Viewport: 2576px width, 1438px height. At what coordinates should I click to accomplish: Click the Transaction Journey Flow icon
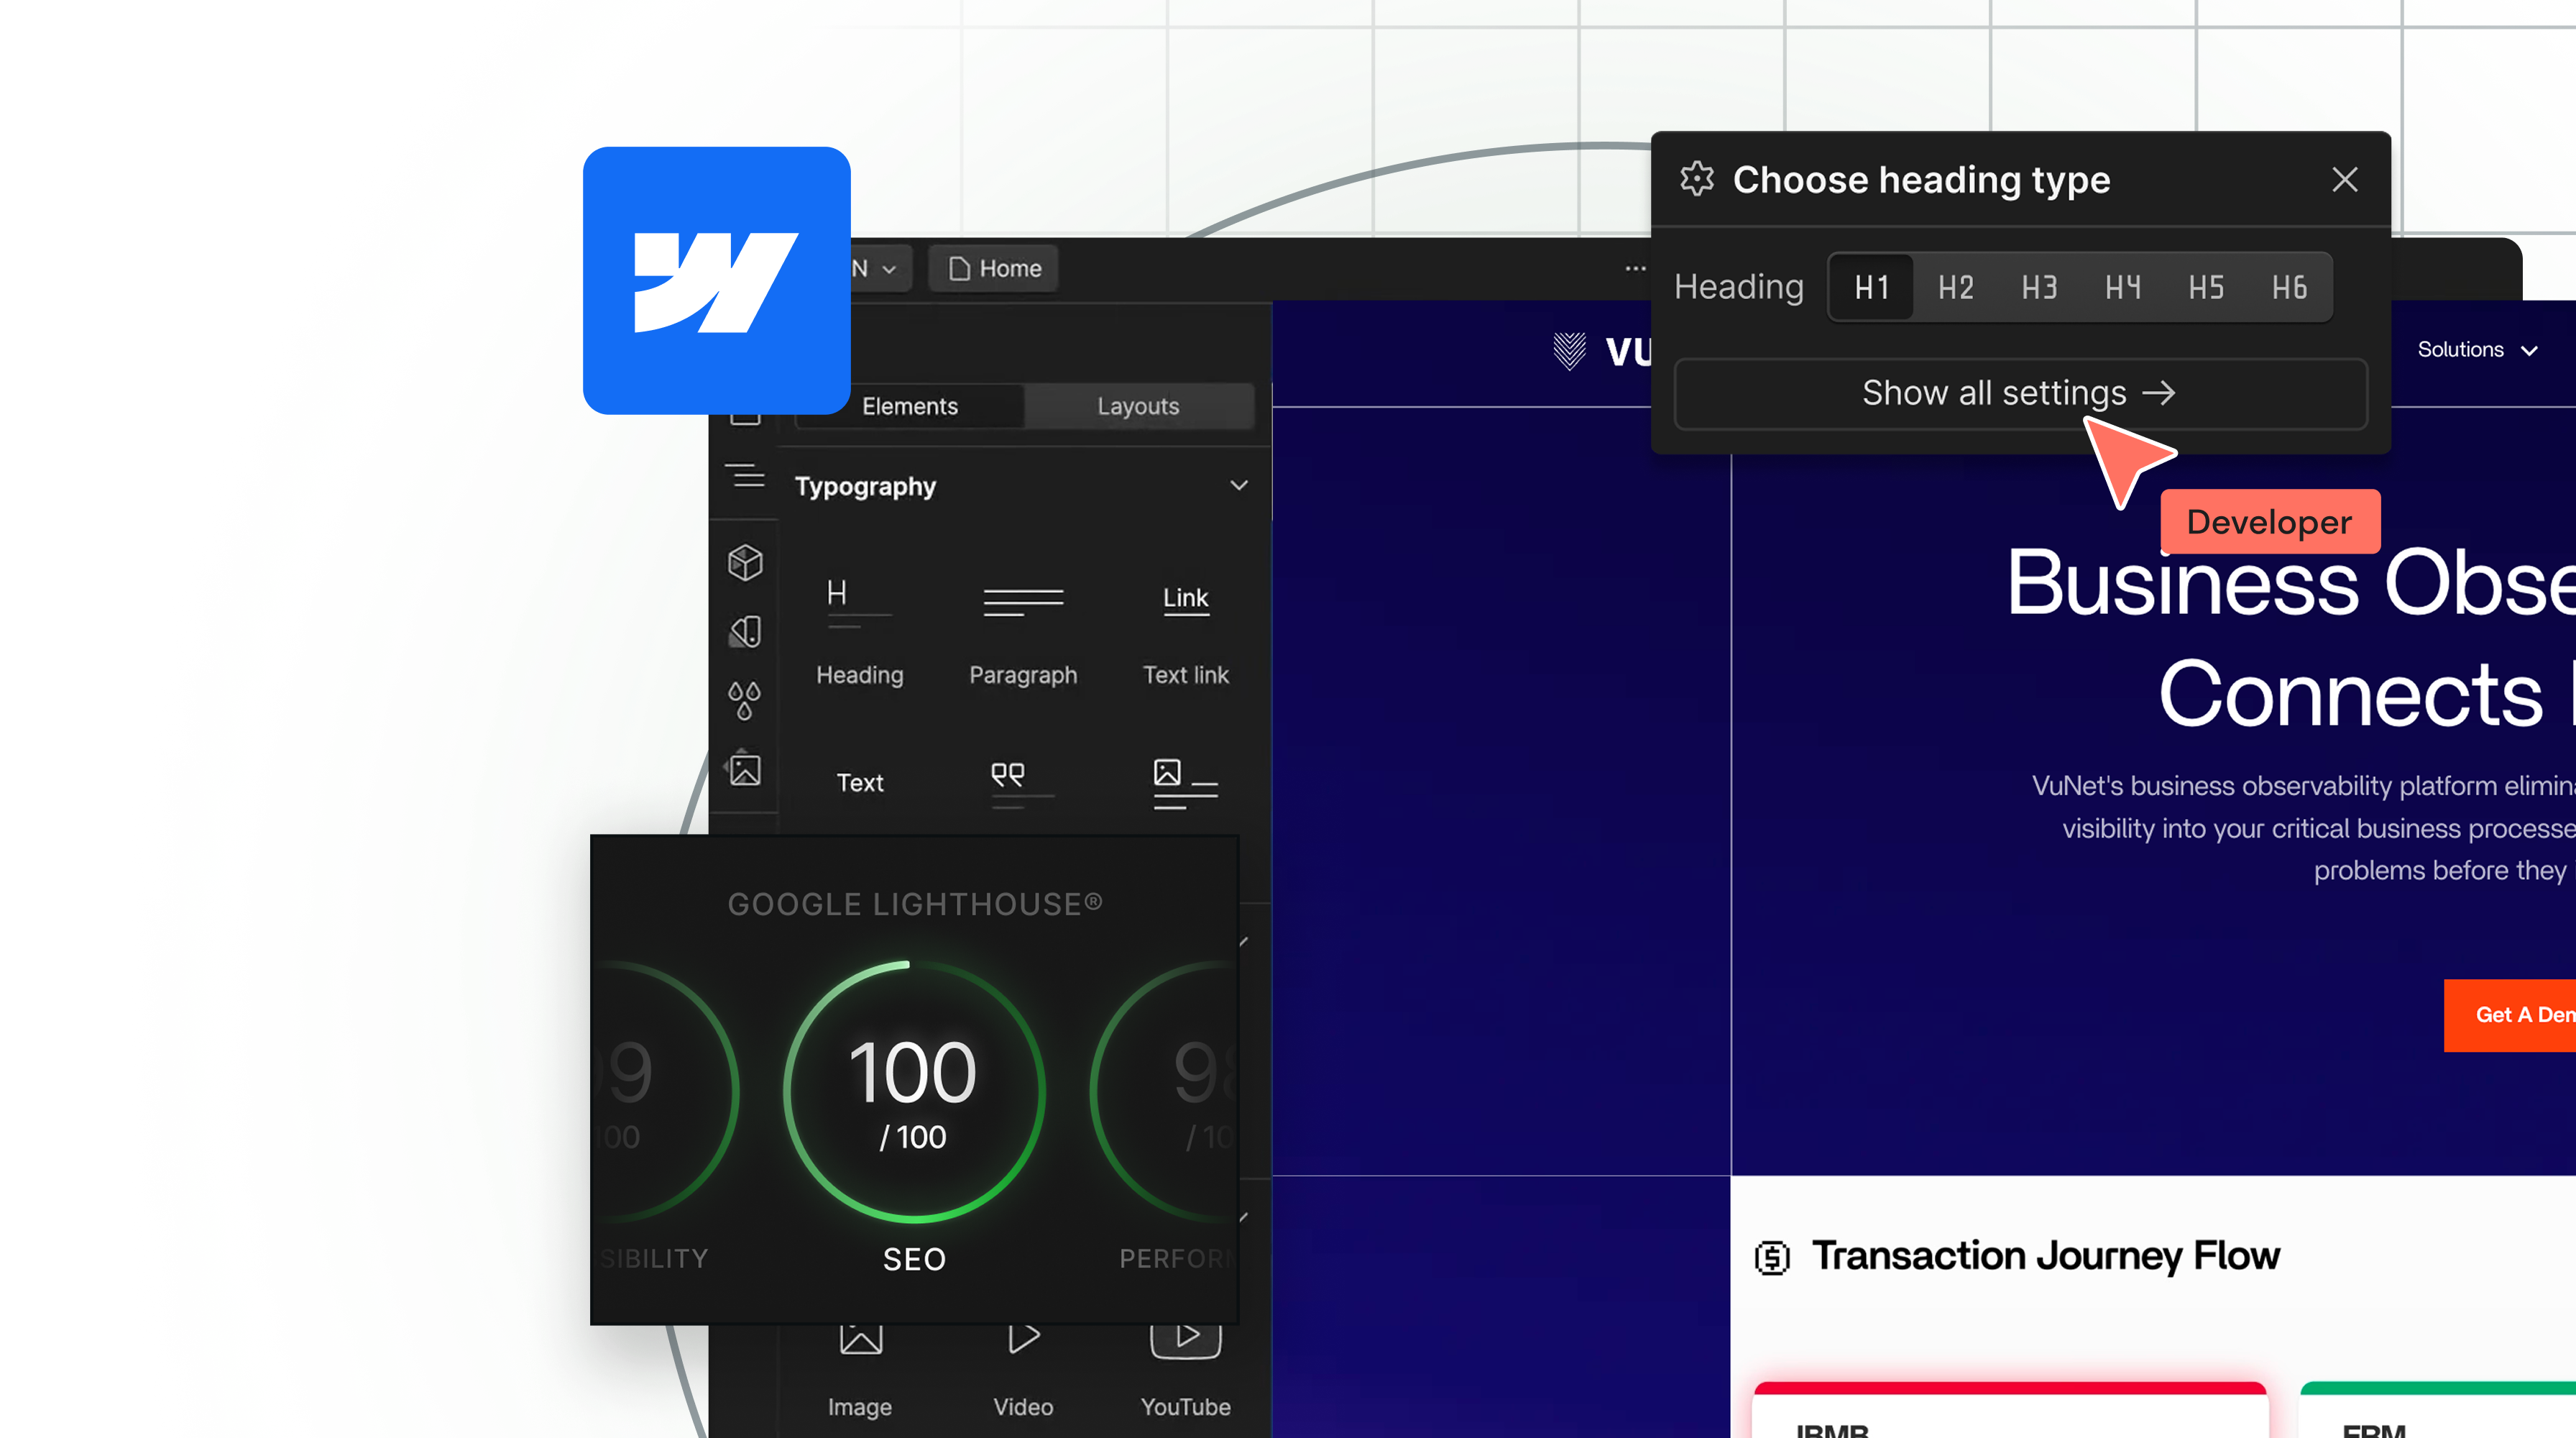[1773, 1257]
